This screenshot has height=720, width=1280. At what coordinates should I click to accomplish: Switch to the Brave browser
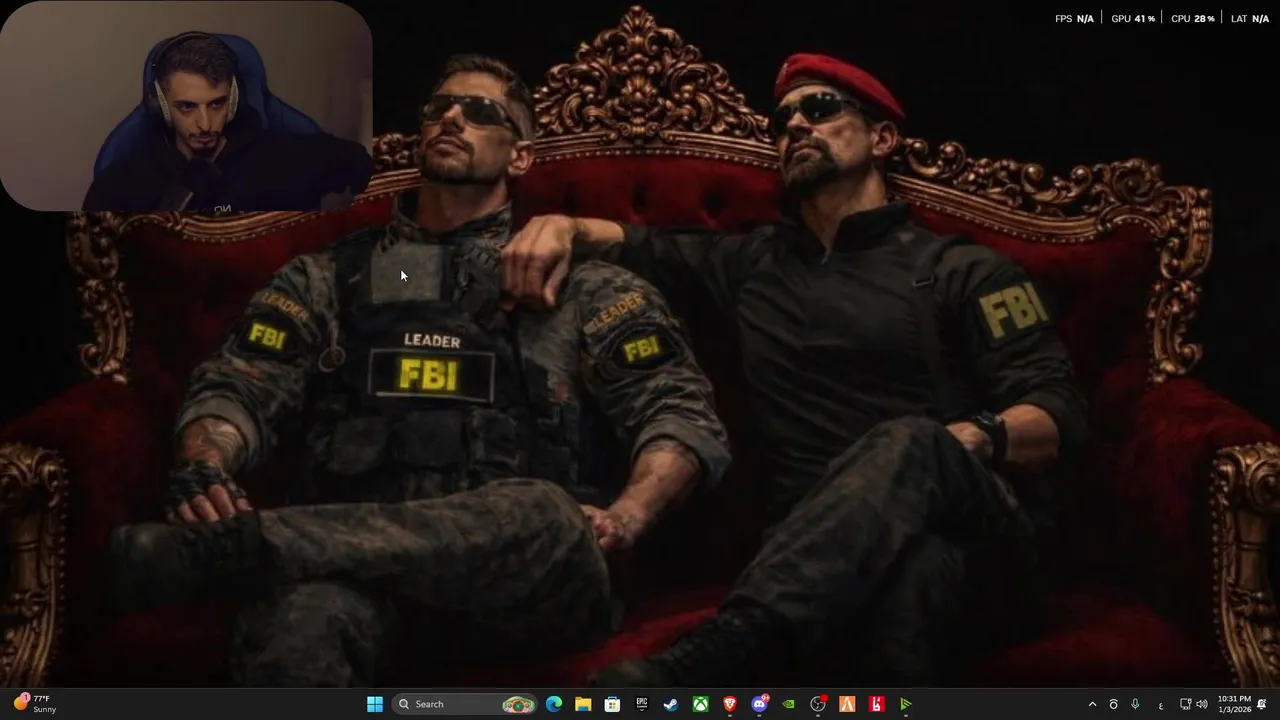click(x=730, y=704)
